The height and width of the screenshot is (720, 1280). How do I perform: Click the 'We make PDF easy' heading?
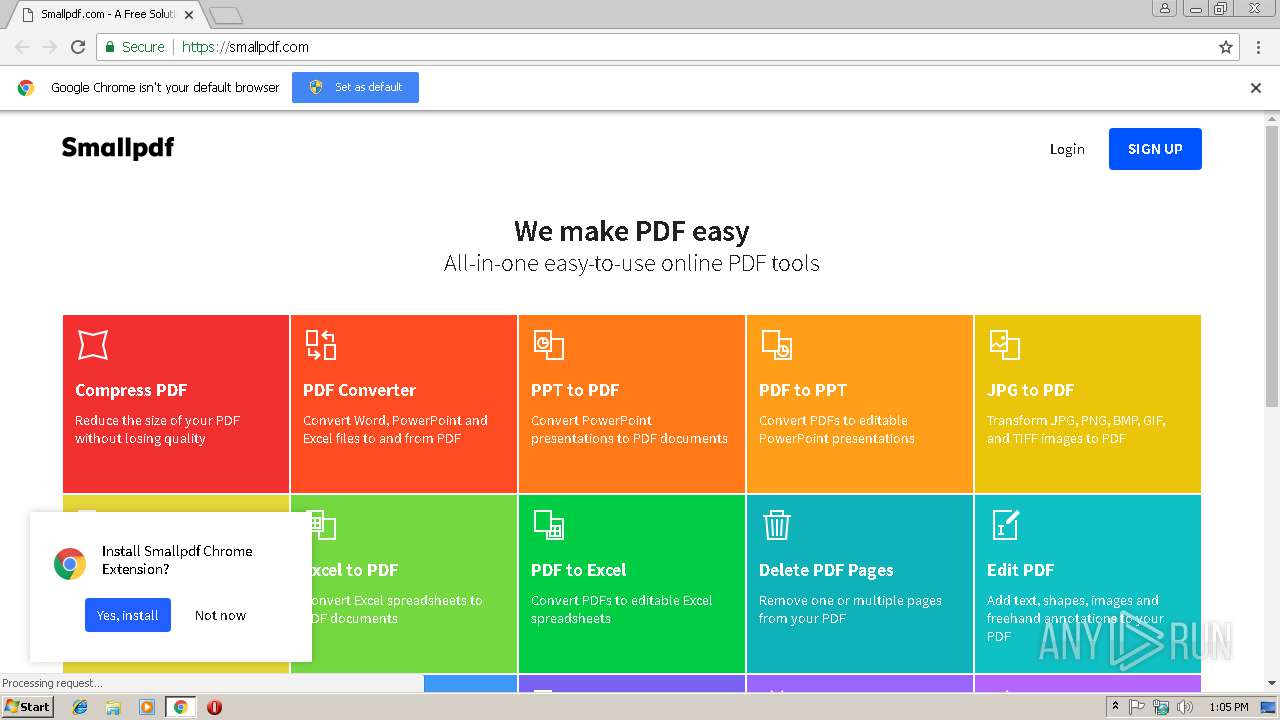pyautogui.click(x=631, y=231)
